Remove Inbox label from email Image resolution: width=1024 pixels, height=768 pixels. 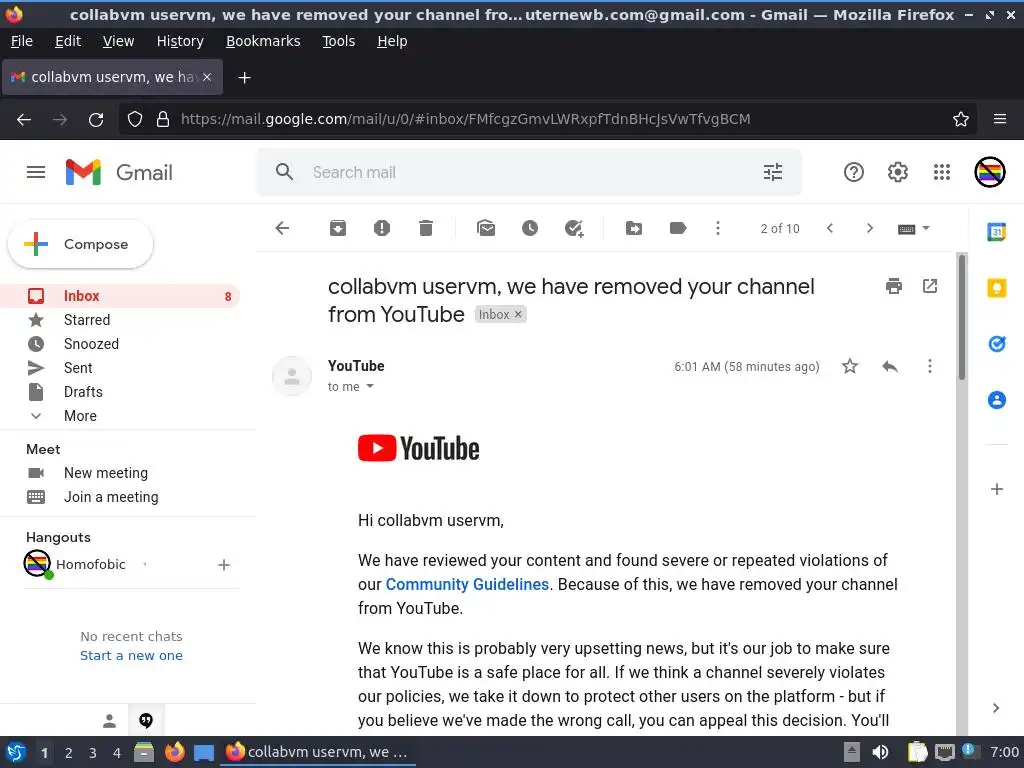pyautogui.click(x=518, y=314)
